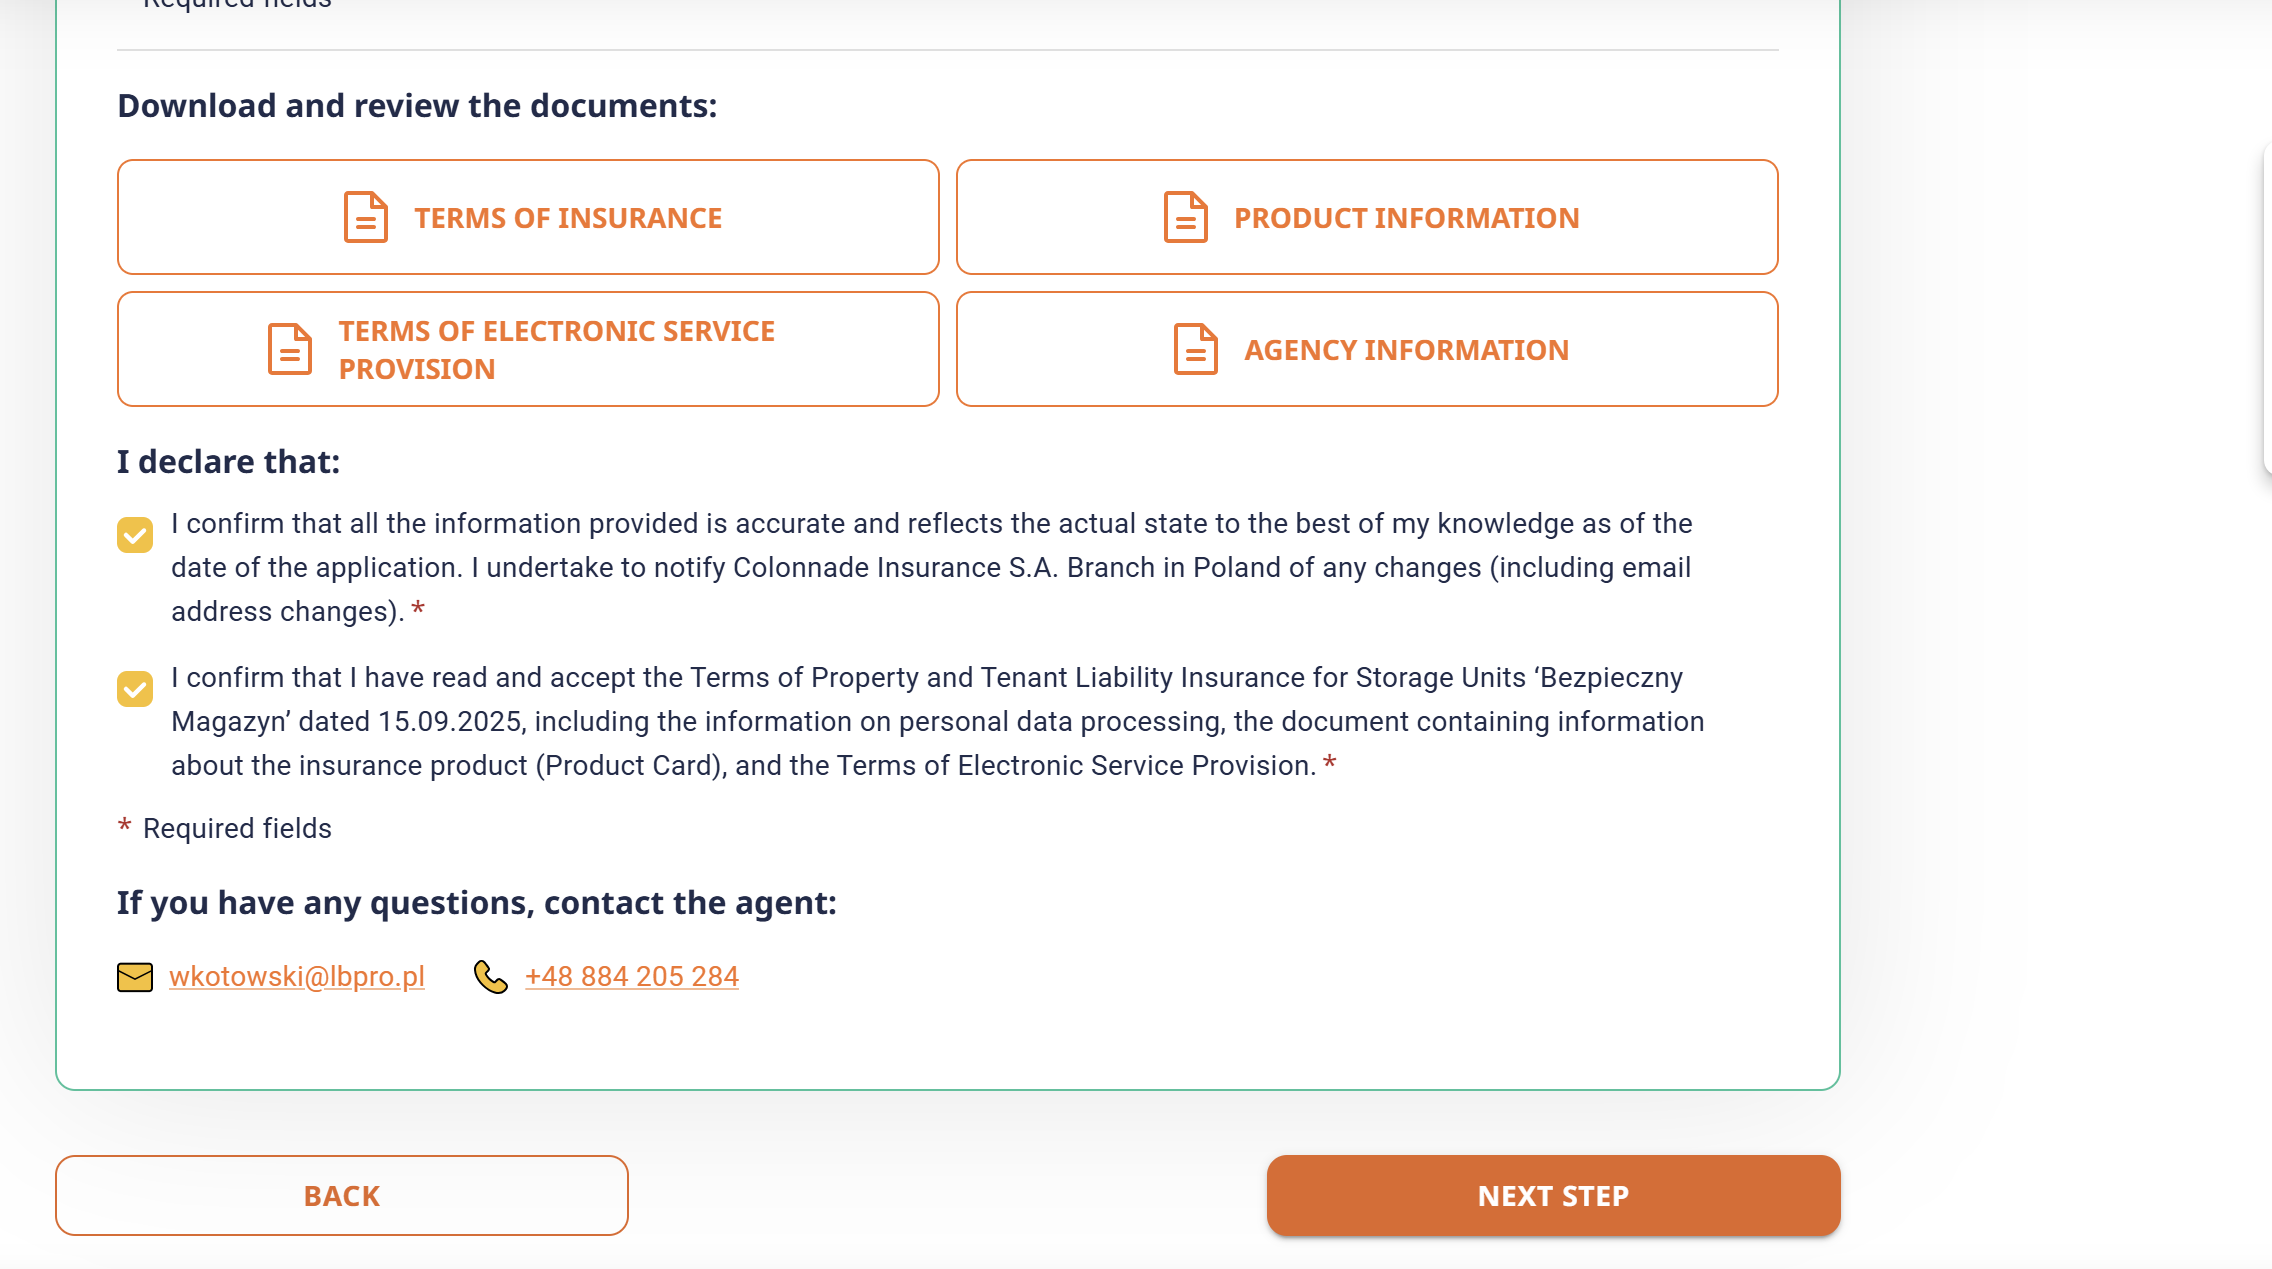
Task: Open TERMS OF ELECTRONIC SERVICE PROVISION document
Action: pyautogui.click(x=556, y=350)
